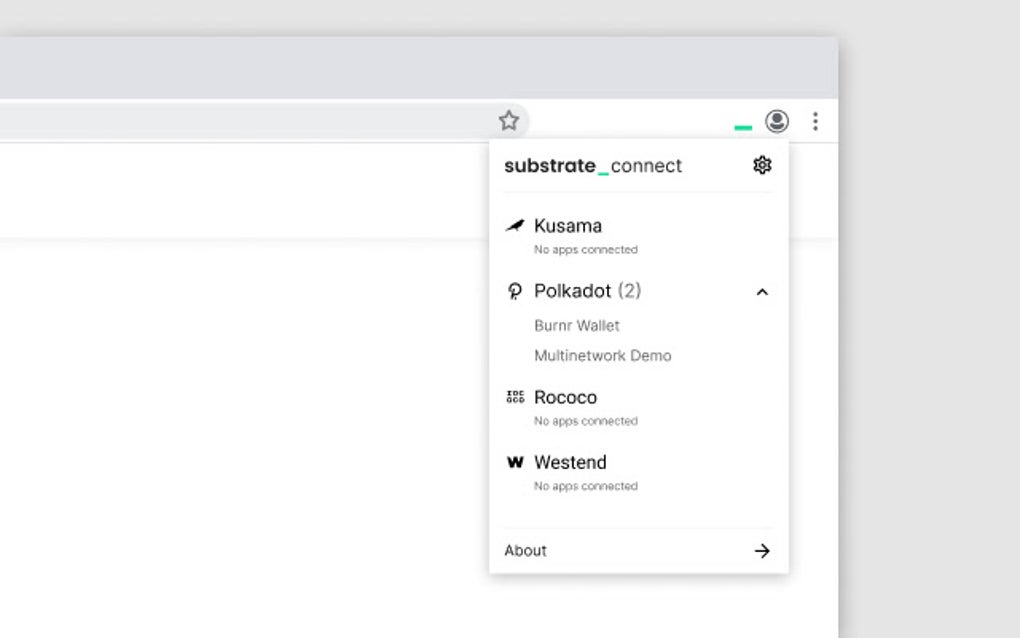Click the bookmark star in the address bar
Viewport: 1020px width, 638px height.
pyautogui.click(x=509, y=119)
